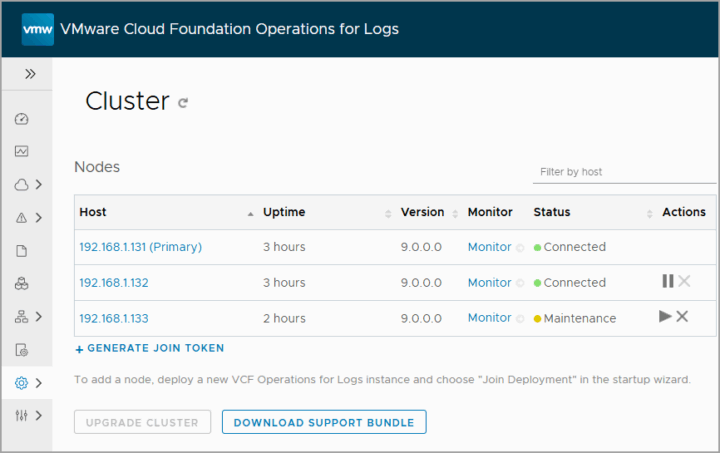This screenshot has height=453, width=720.
Task: Open the explore logs chart icon
Action: (x=22, y=151)
